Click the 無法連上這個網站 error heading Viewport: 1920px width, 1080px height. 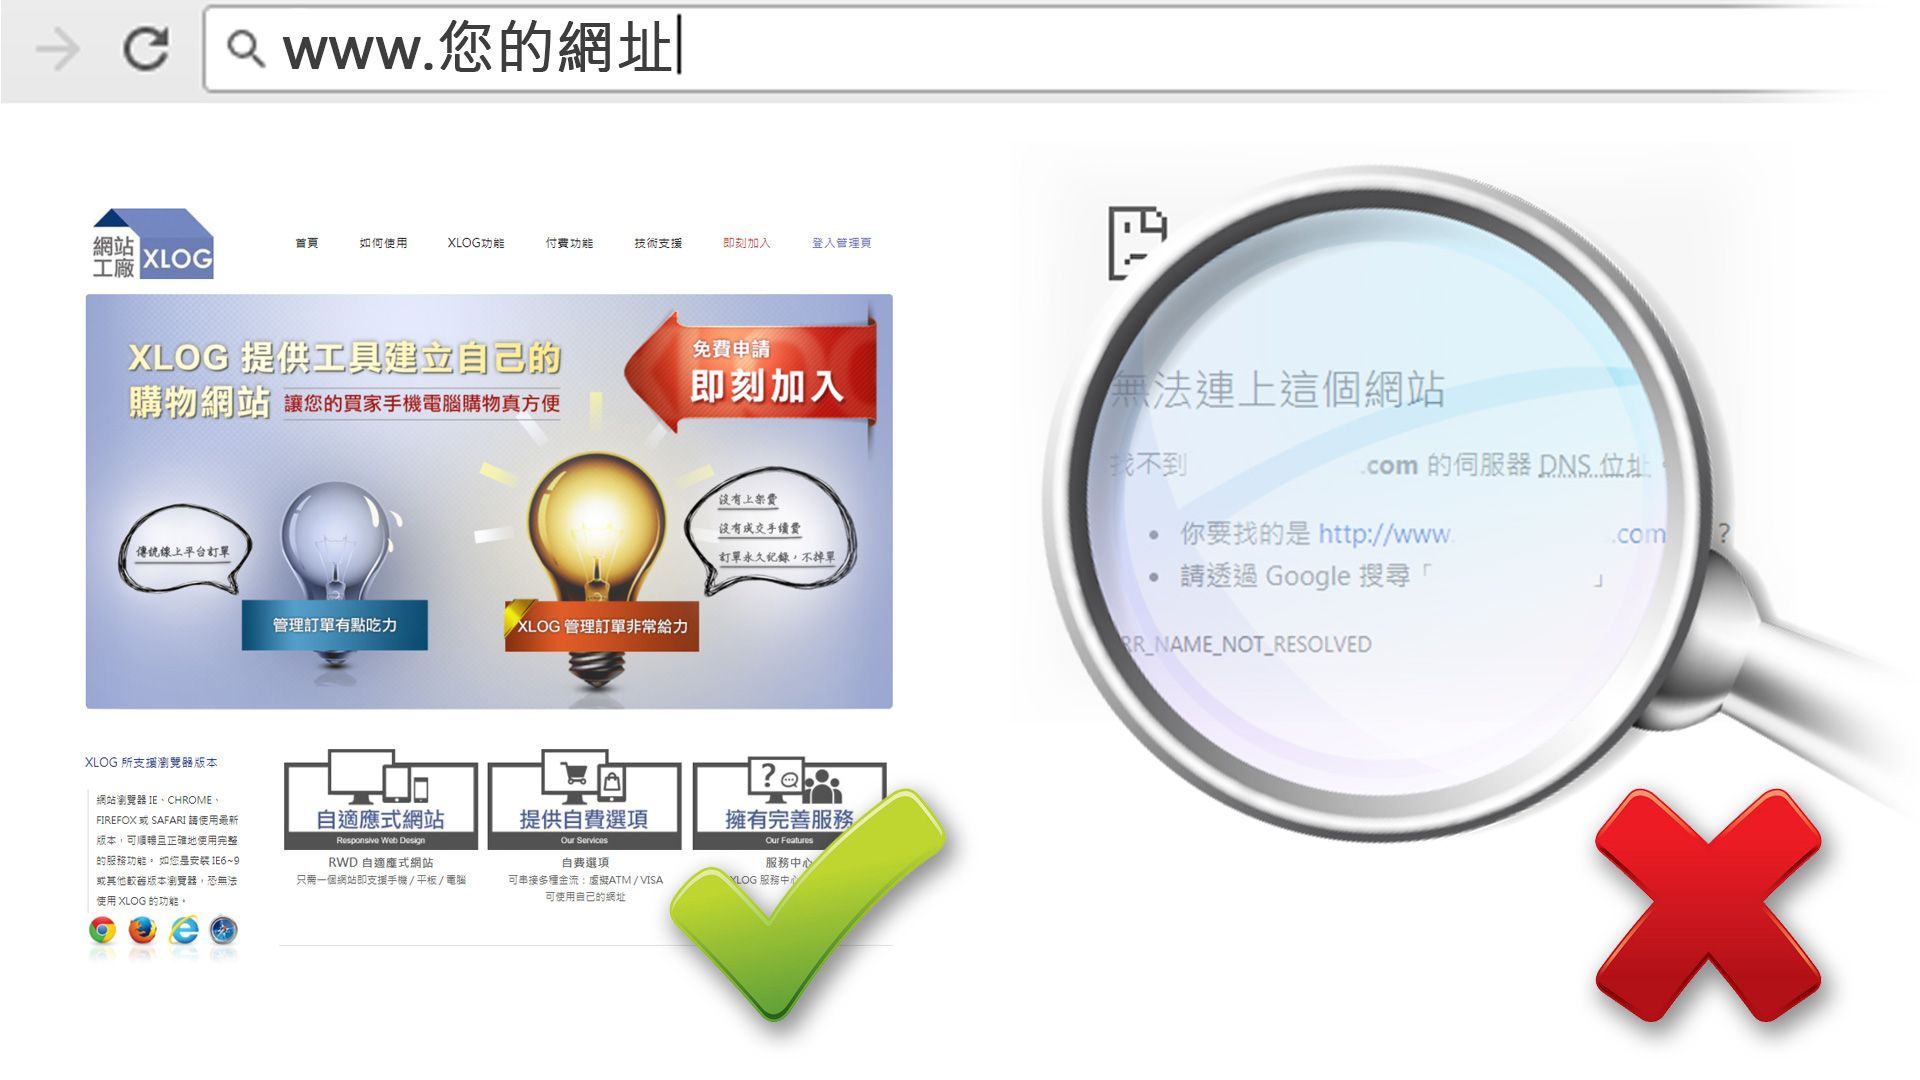coord(1278,389)
